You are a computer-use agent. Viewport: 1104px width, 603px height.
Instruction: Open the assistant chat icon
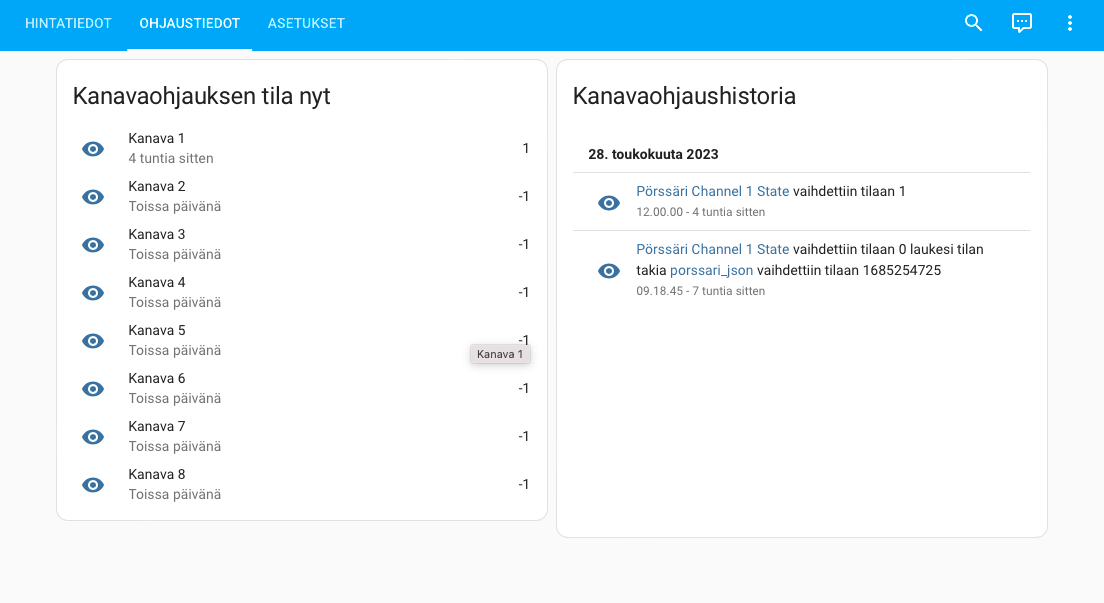[x=1021, y=23]
